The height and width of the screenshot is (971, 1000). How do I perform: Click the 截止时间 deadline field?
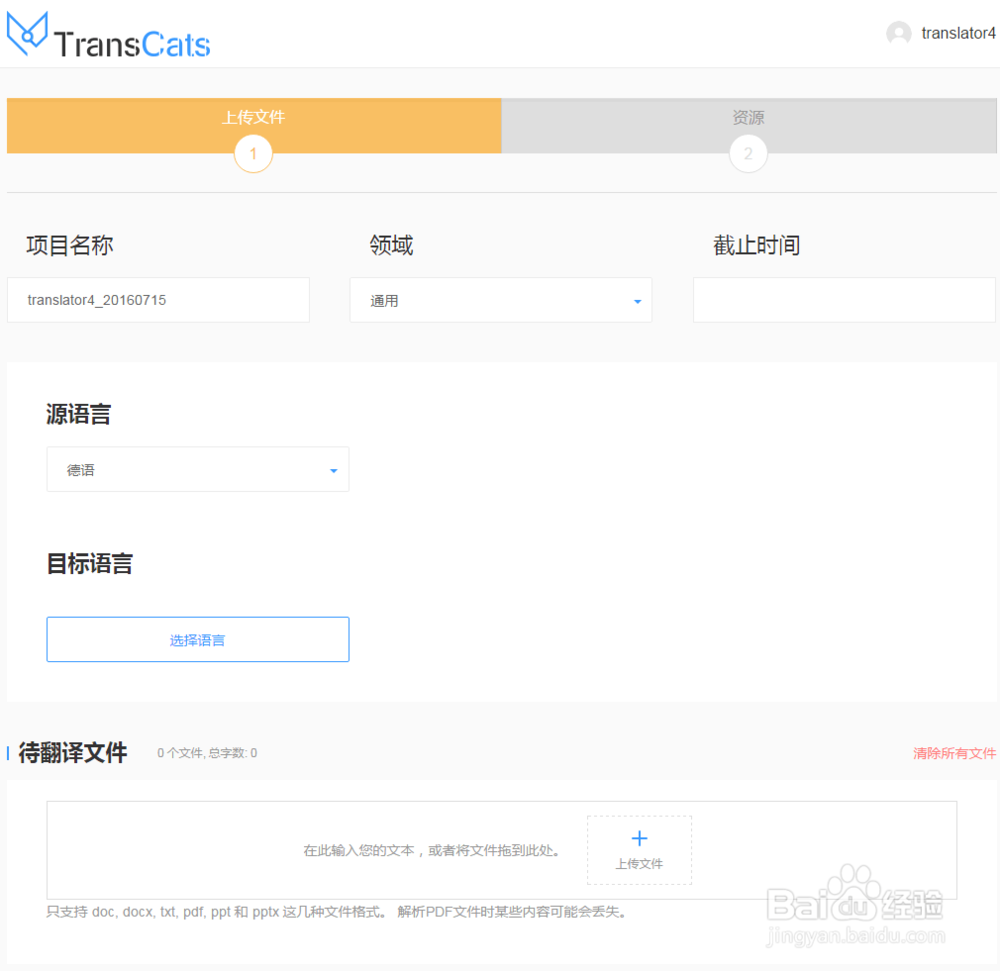(843, 300)
